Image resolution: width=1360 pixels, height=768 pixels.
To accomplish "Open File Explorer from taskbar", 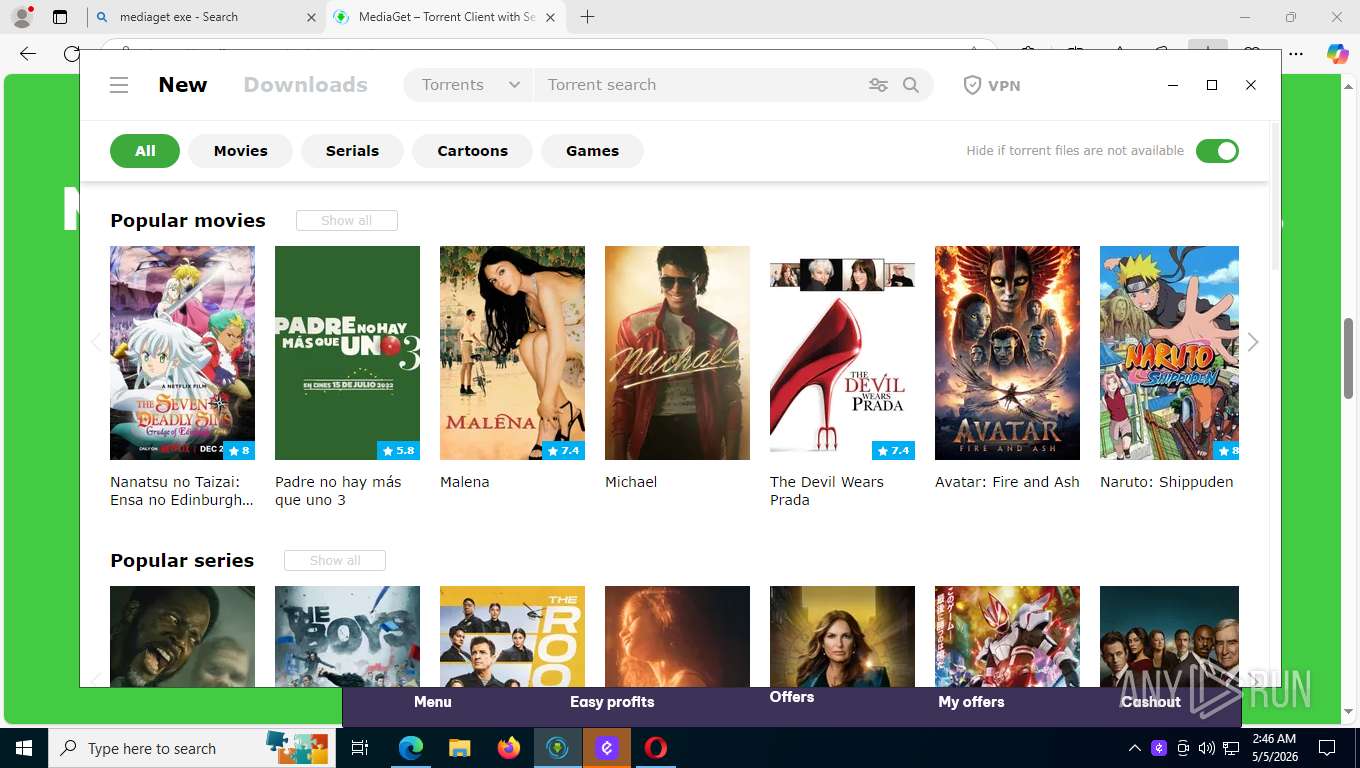I will pyautogui.click(x=459, y=748).
